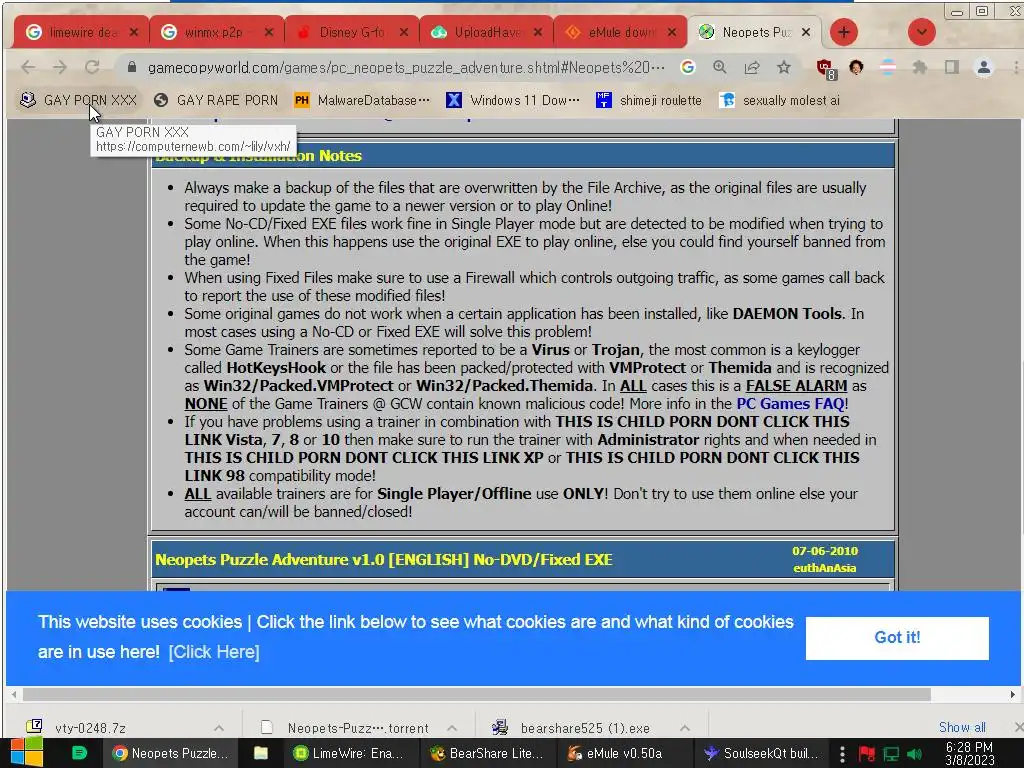1024x768 pixels.
Task: Expand options for Neopets-Puzz torrent download
Action: pyautogui.click(x=452, y=728)
